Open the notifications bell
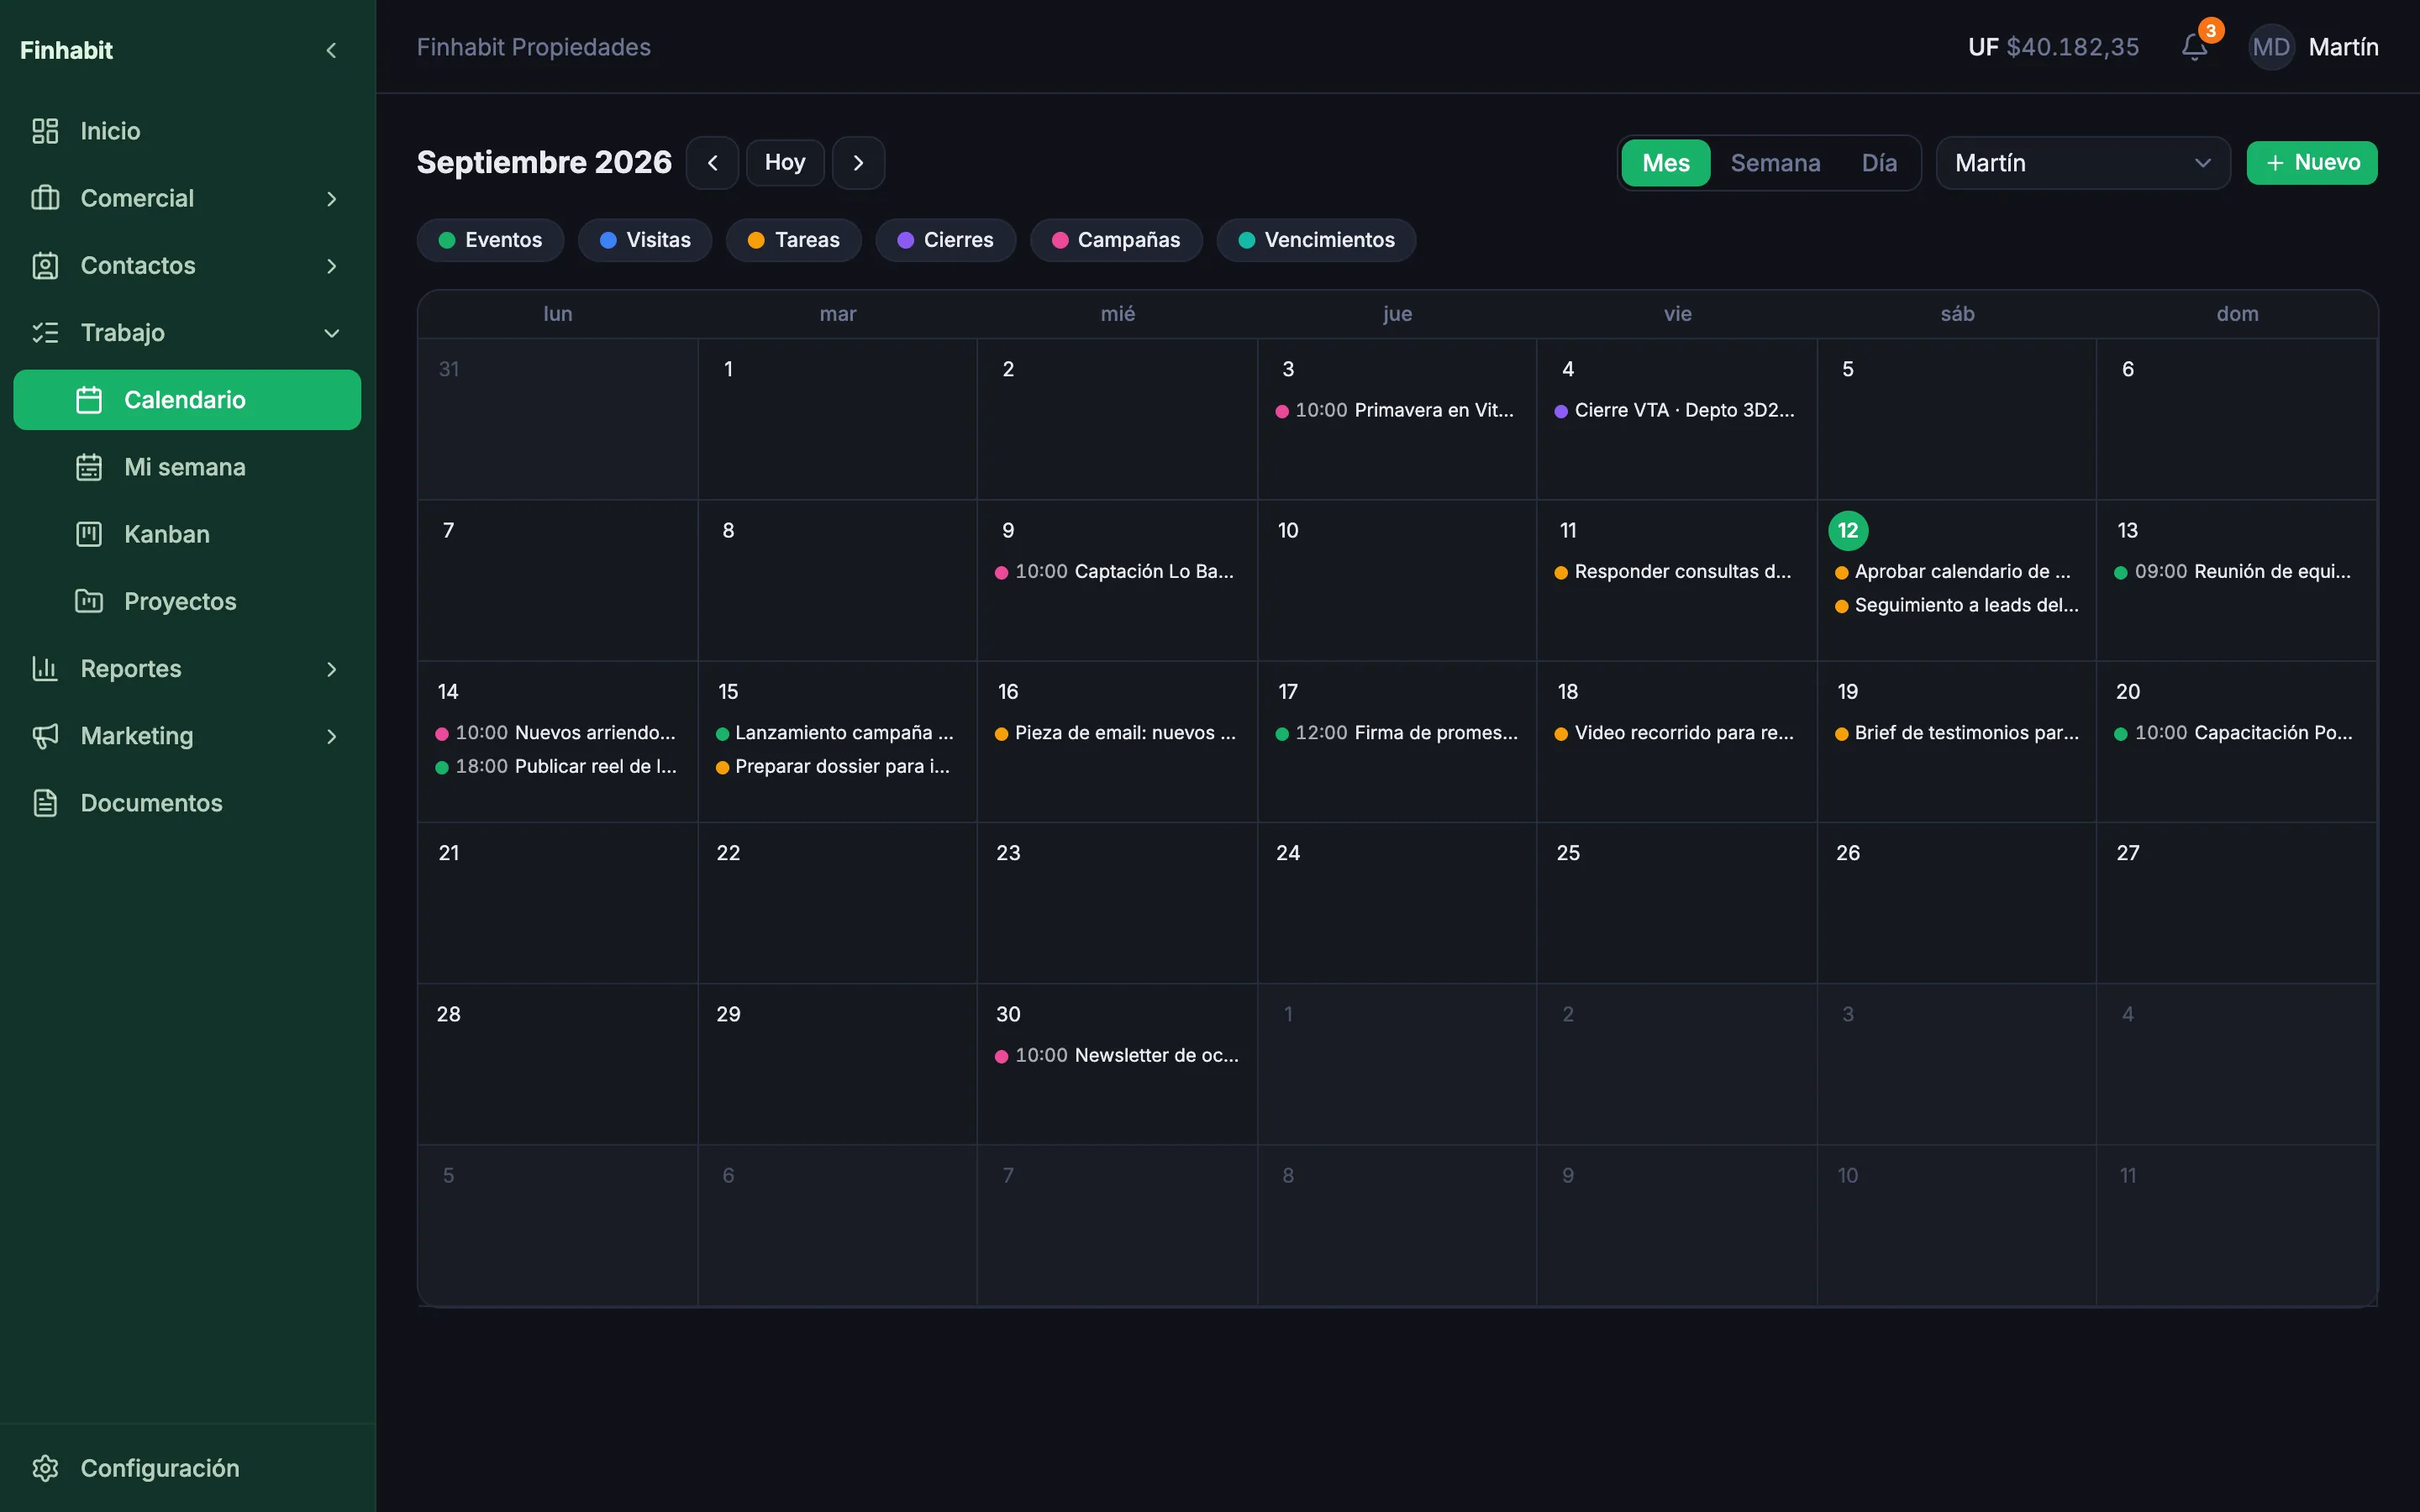2420x1512 pixels. point(2194,47)
